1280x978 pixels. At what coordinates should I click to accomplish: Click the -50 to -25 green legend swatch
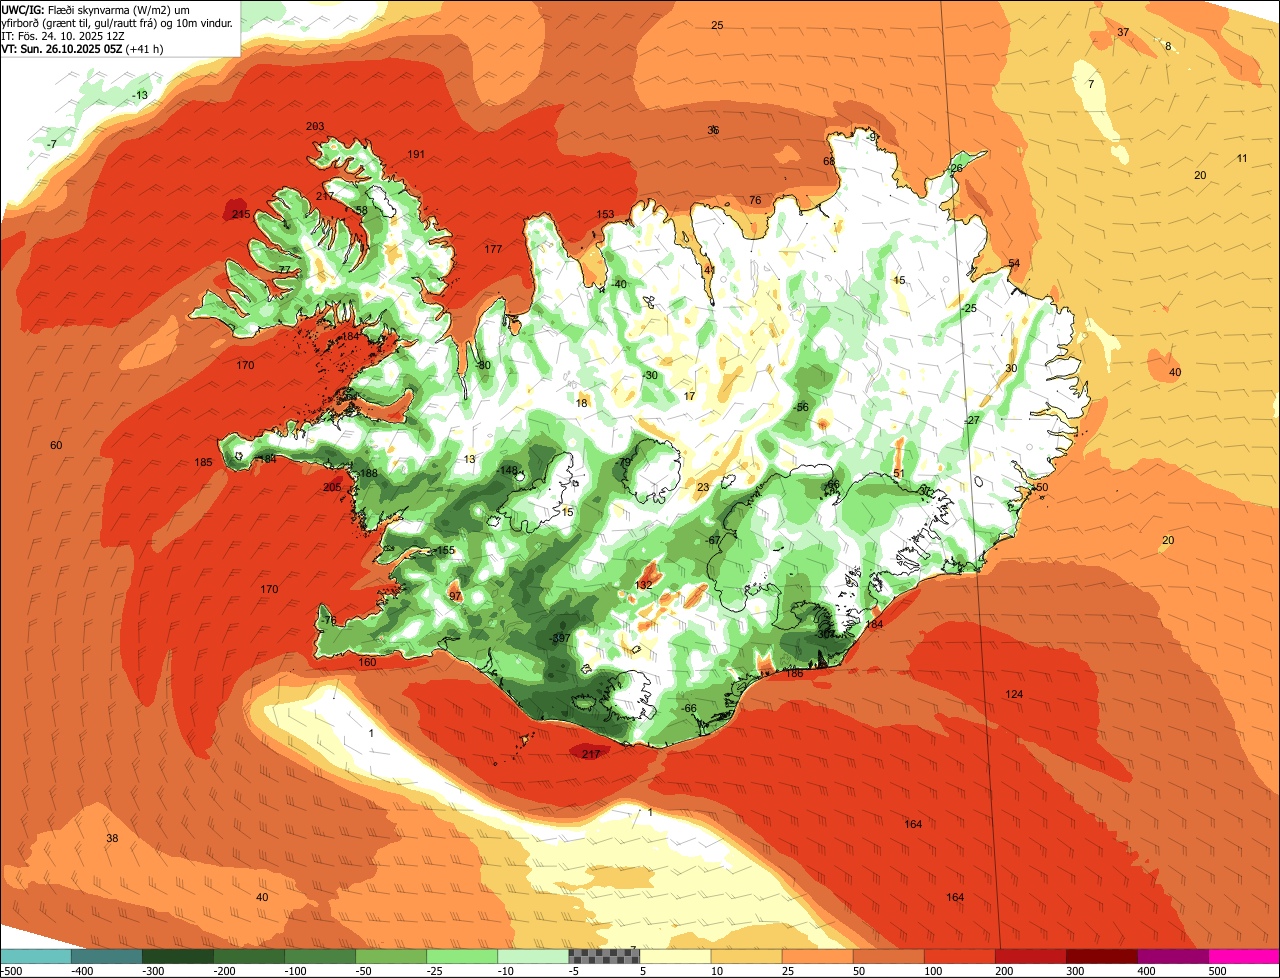(391, 957)
